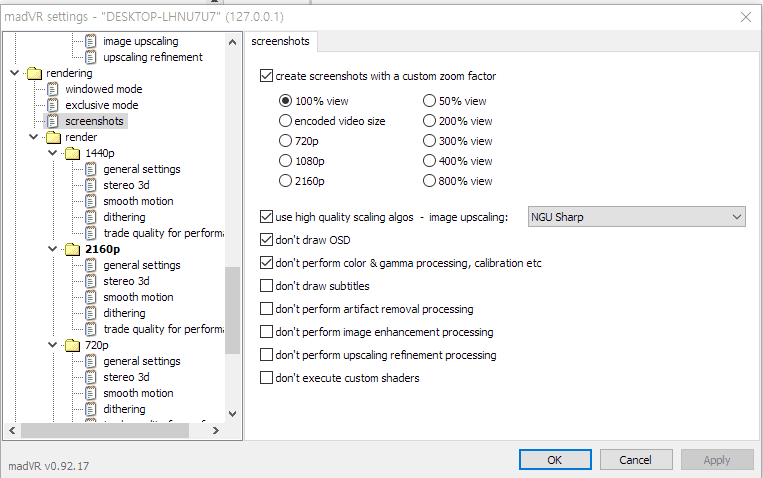Click the upscaling refinement page icon
Viewport: 763px width, 478px height.
(x=91, y=57)
